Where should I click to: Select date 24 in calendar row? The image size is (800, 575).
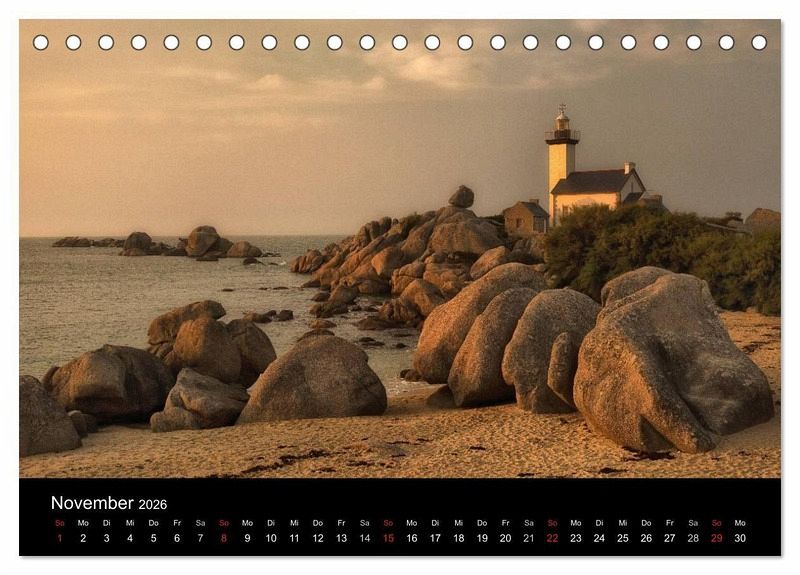click(x=599, y=538)
